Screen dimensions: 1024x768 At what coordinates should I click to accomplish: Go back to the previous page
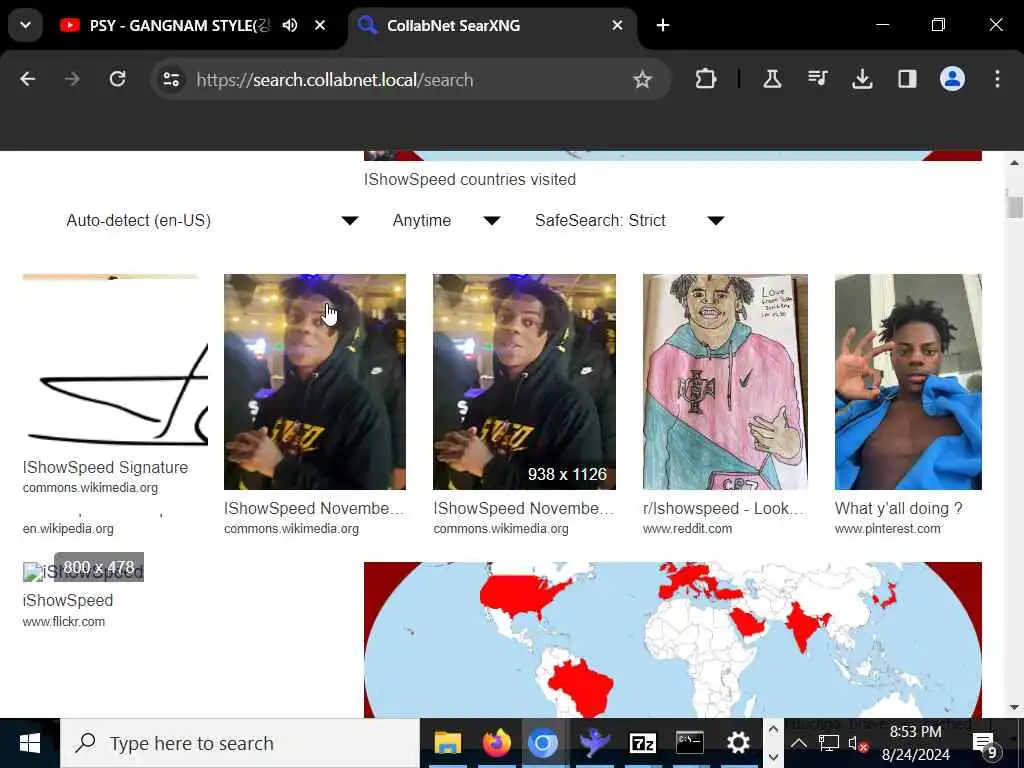click(27, 80)
